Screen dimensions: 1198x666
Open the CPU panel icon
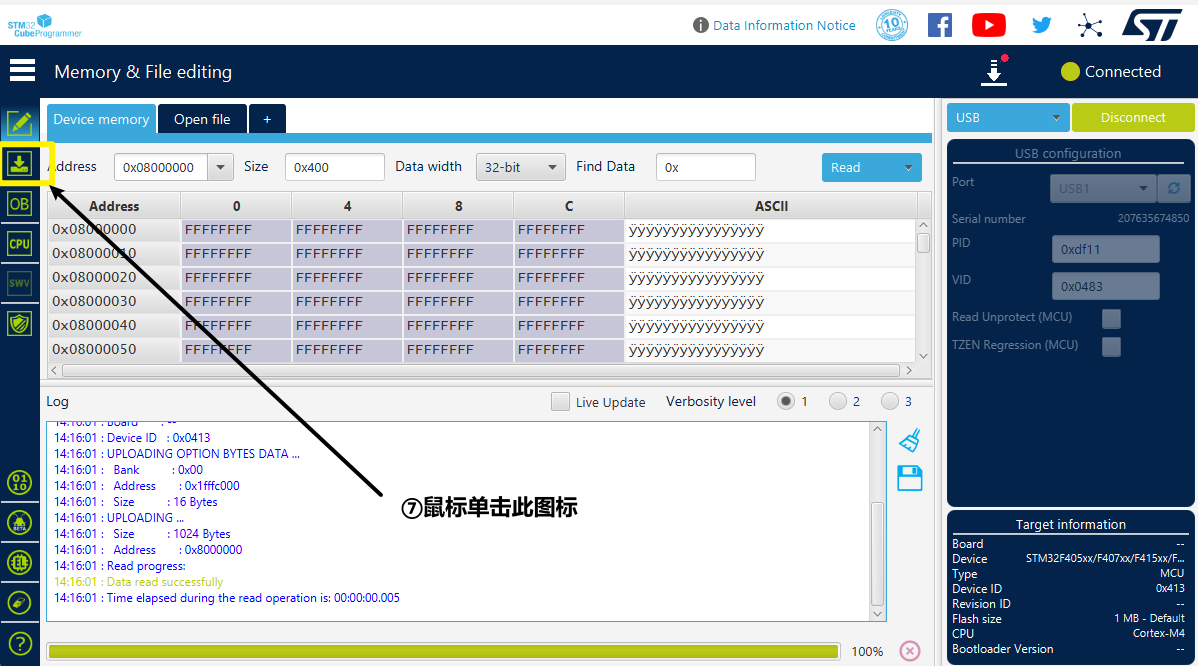[20, 243]
